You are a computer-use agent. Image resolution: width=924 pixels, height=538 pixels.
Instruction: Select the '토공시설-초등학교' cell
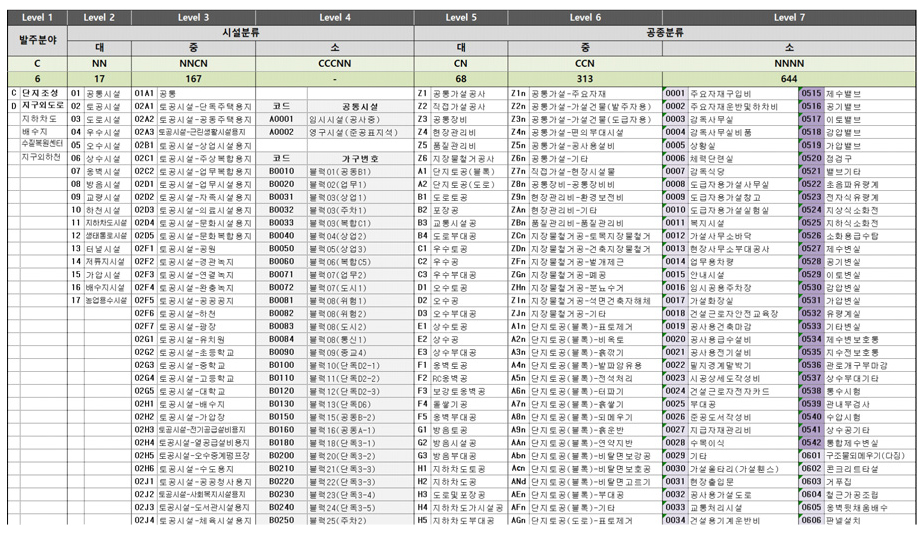coord(206,352)
